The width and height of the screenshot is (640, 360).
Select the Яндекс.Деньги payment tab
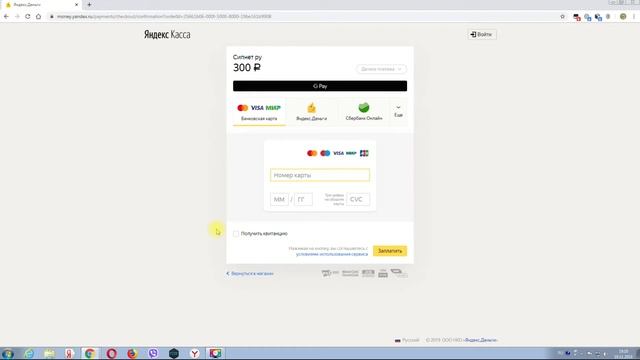tap(311, 112)
